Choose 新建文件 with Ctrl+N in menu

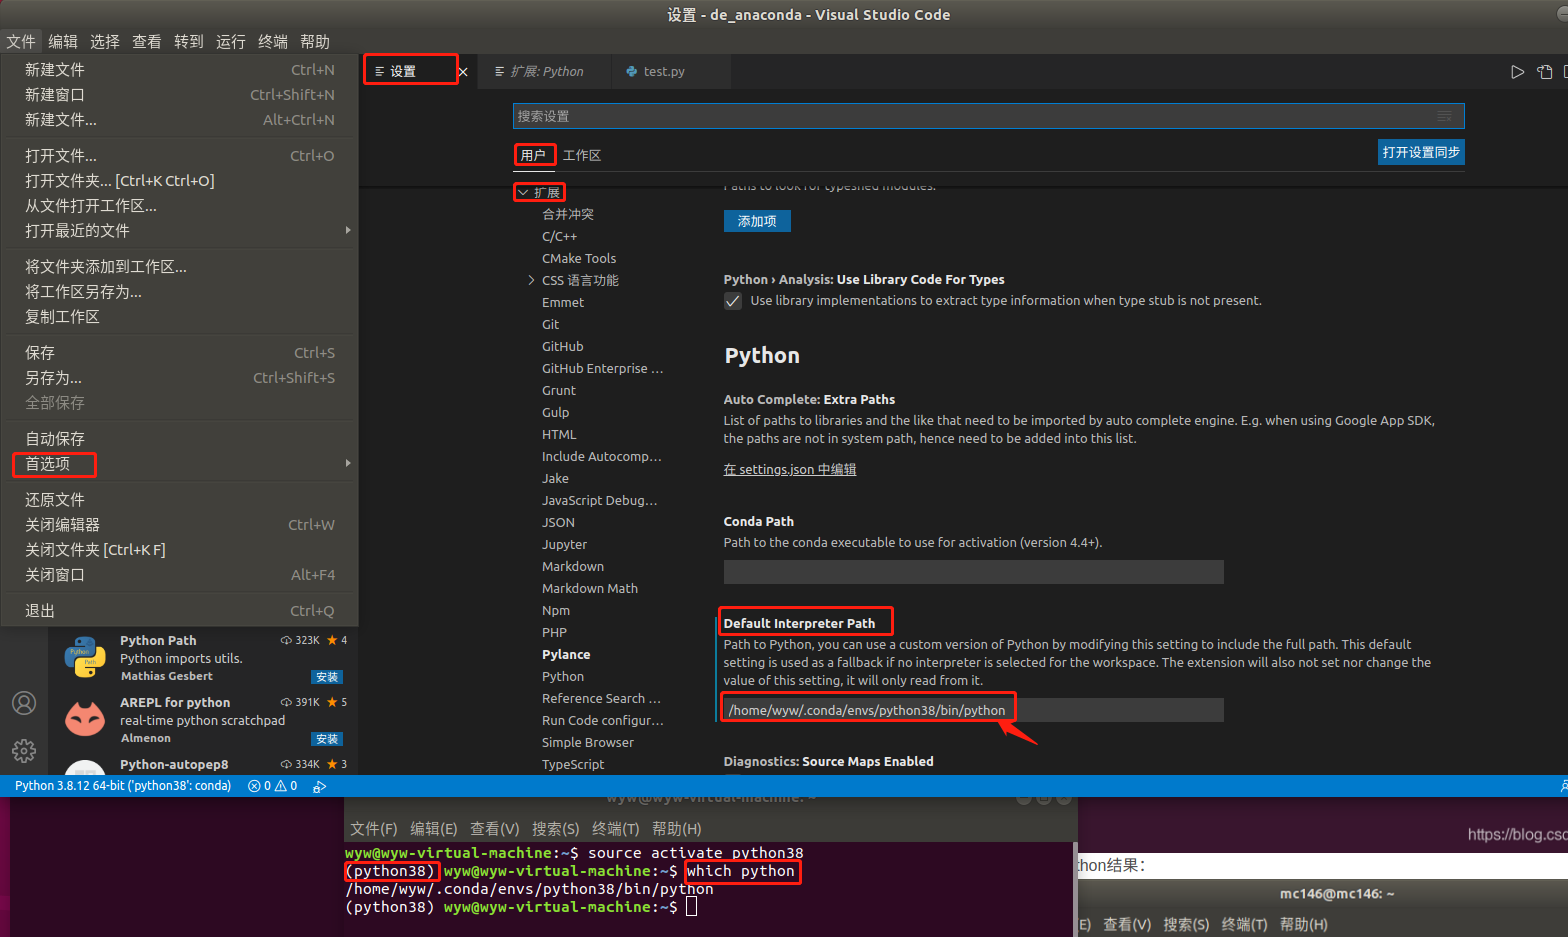[x=180, y=70]
